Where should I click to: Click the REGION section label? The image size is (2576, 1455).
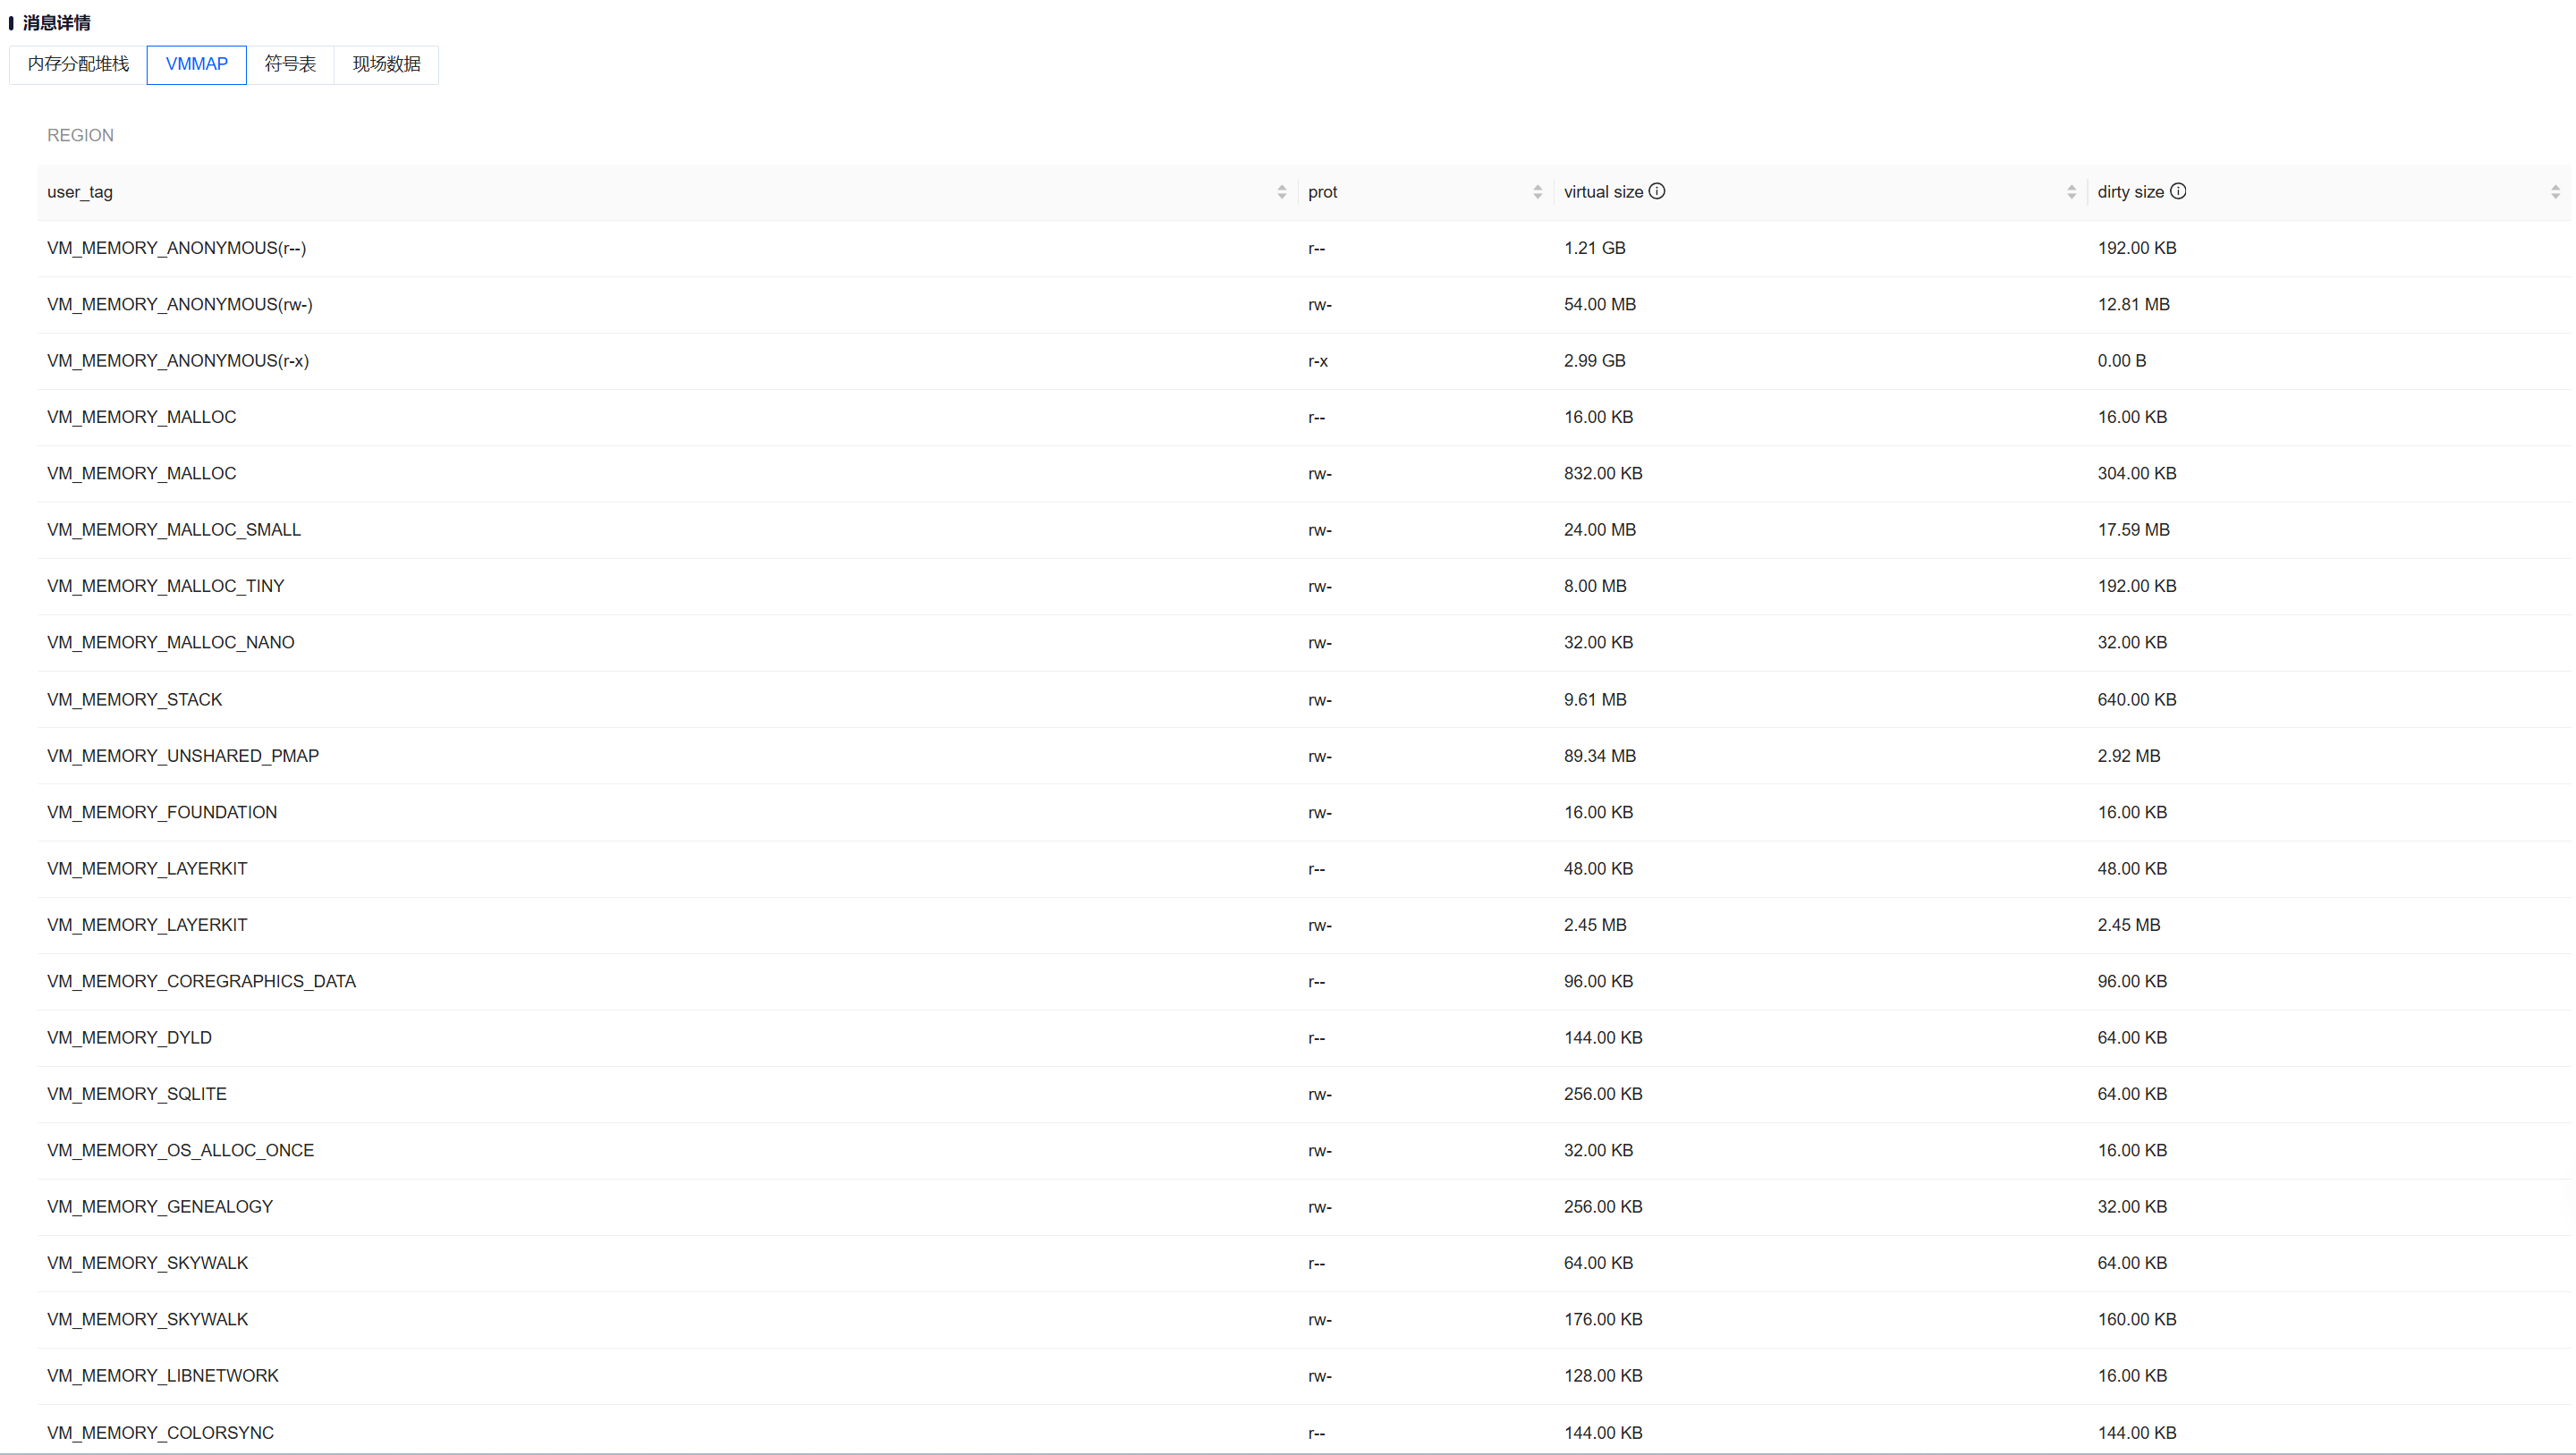pyautogui.click(x=80, y=135)
